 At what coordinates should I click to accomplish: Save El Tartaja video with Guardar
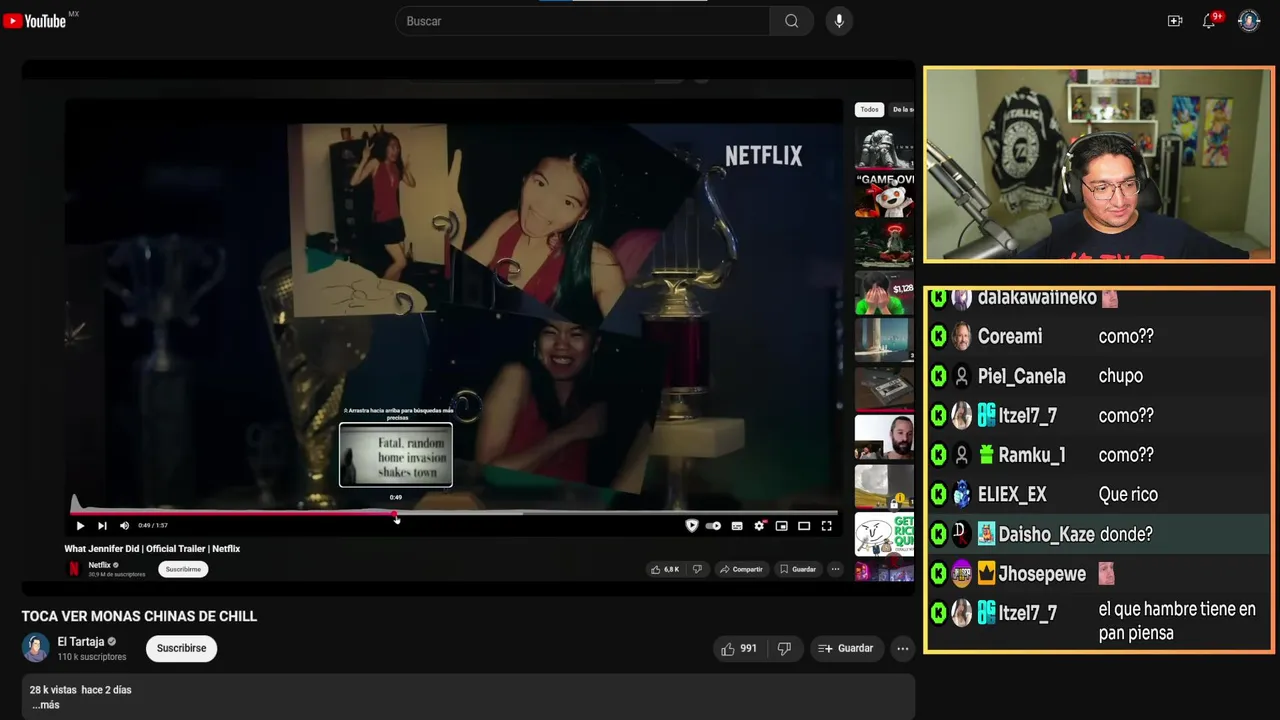pos(846,649)
